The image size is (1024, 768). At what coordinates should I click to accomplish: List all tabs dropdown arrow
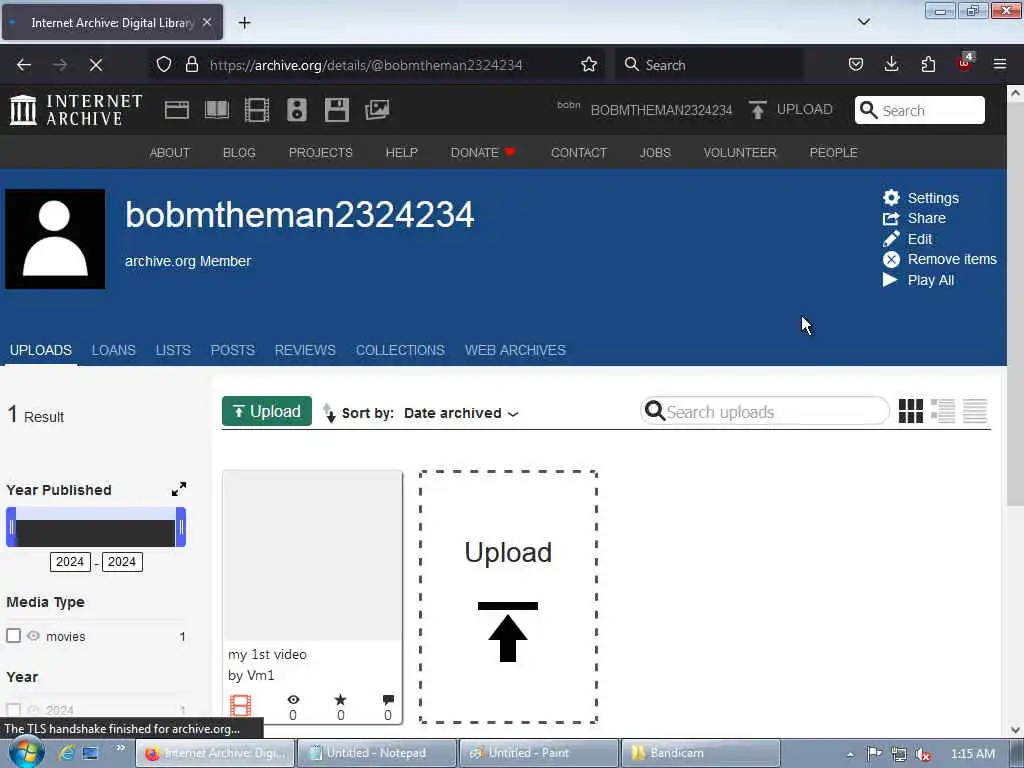point(863,22)
